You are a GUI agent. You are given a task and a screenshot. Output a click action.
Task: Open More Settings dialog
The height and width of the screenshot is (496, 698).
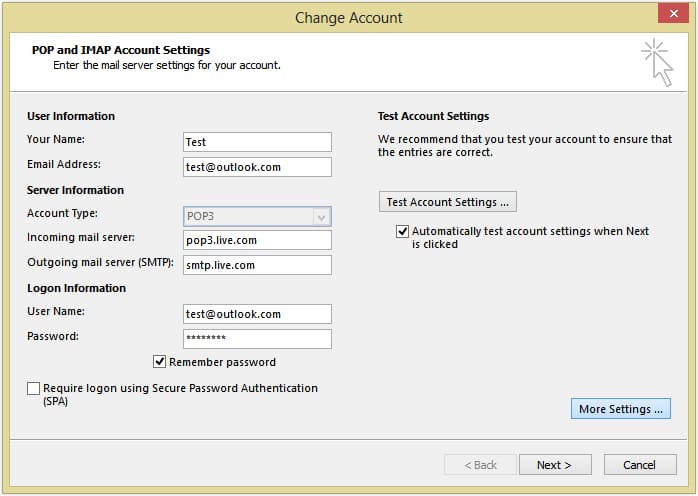[620, 409]
